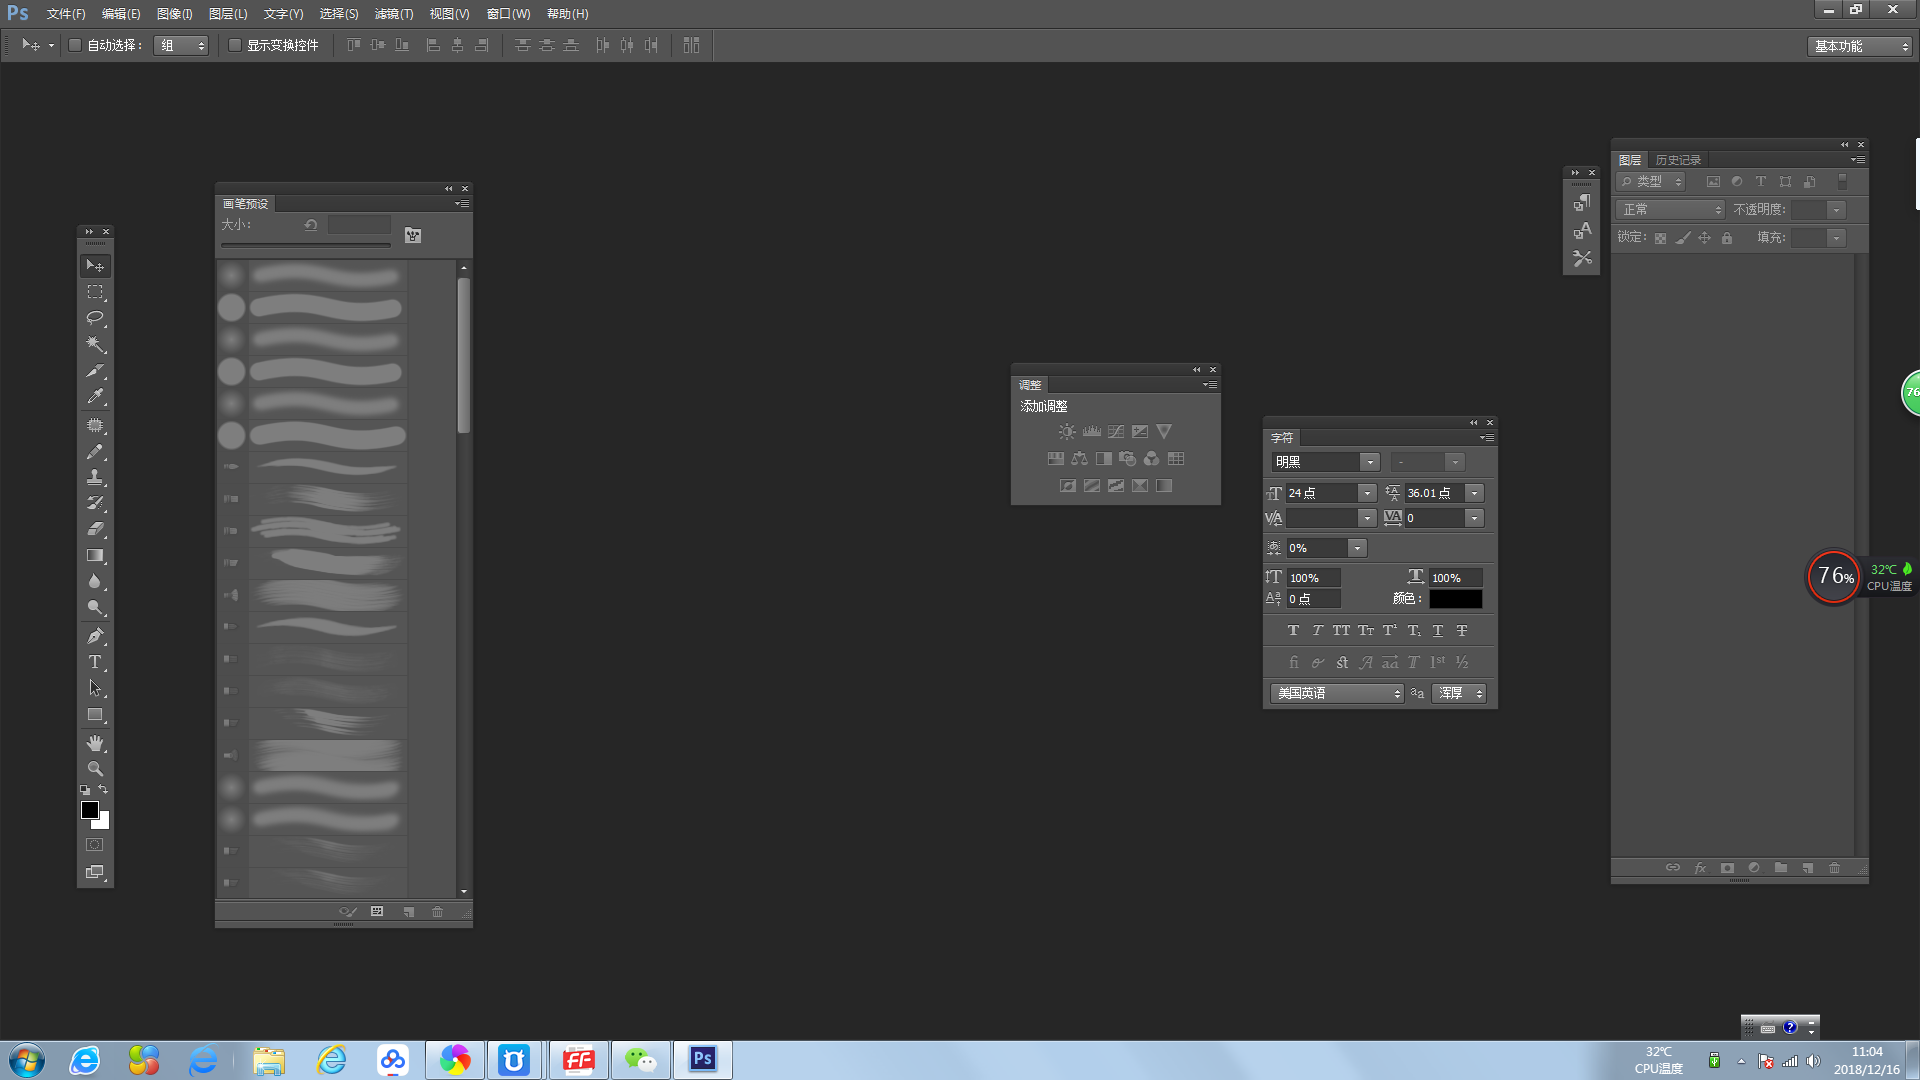Select the Lasso tool
The image size is (1920, 1080).
(x=95, y=318)
